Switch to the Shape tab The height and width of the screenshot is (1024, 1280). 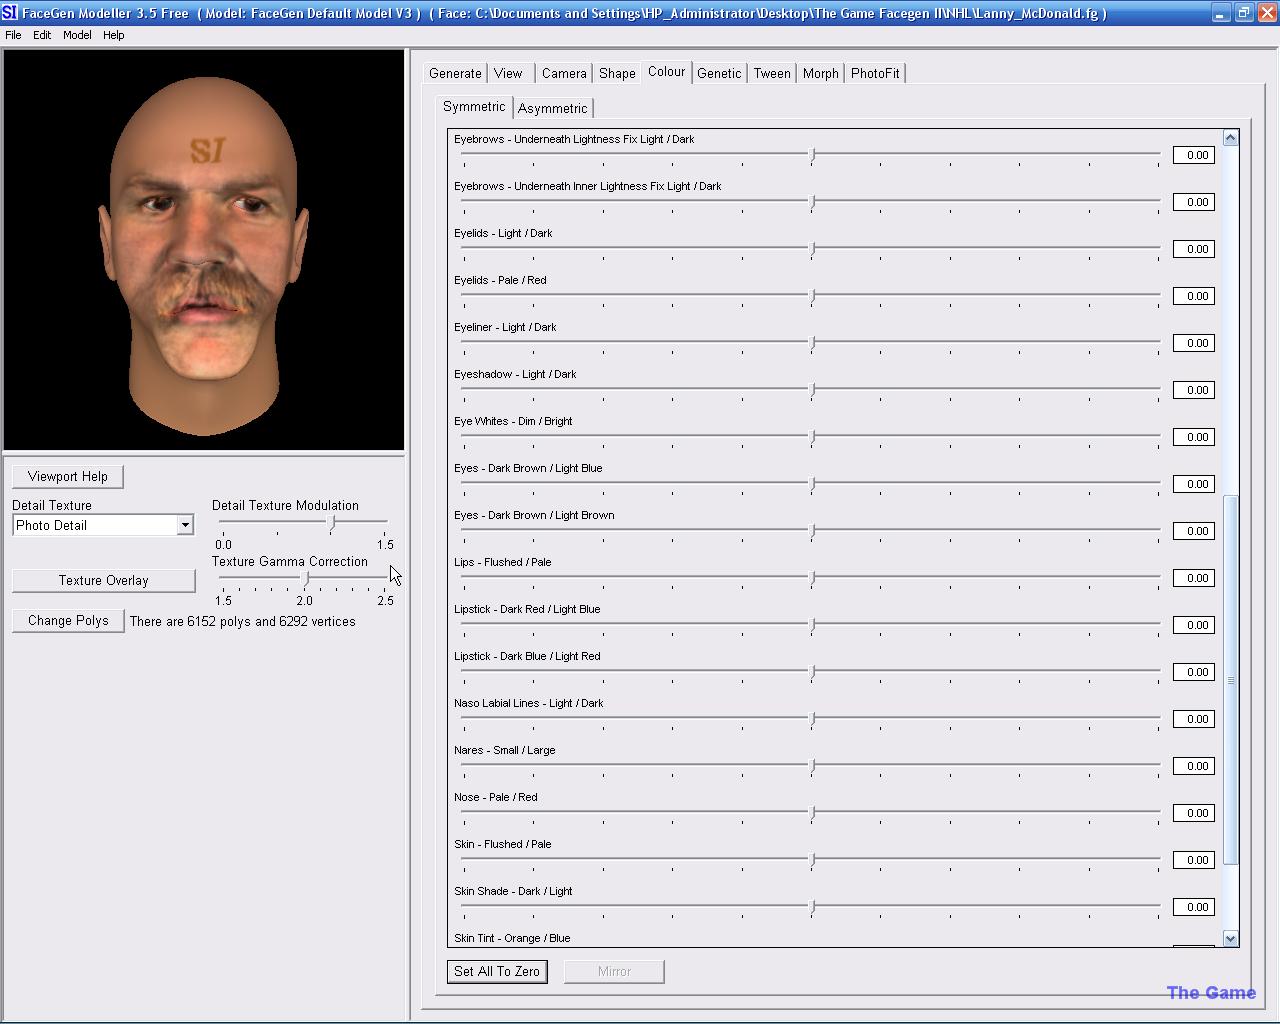617,73
